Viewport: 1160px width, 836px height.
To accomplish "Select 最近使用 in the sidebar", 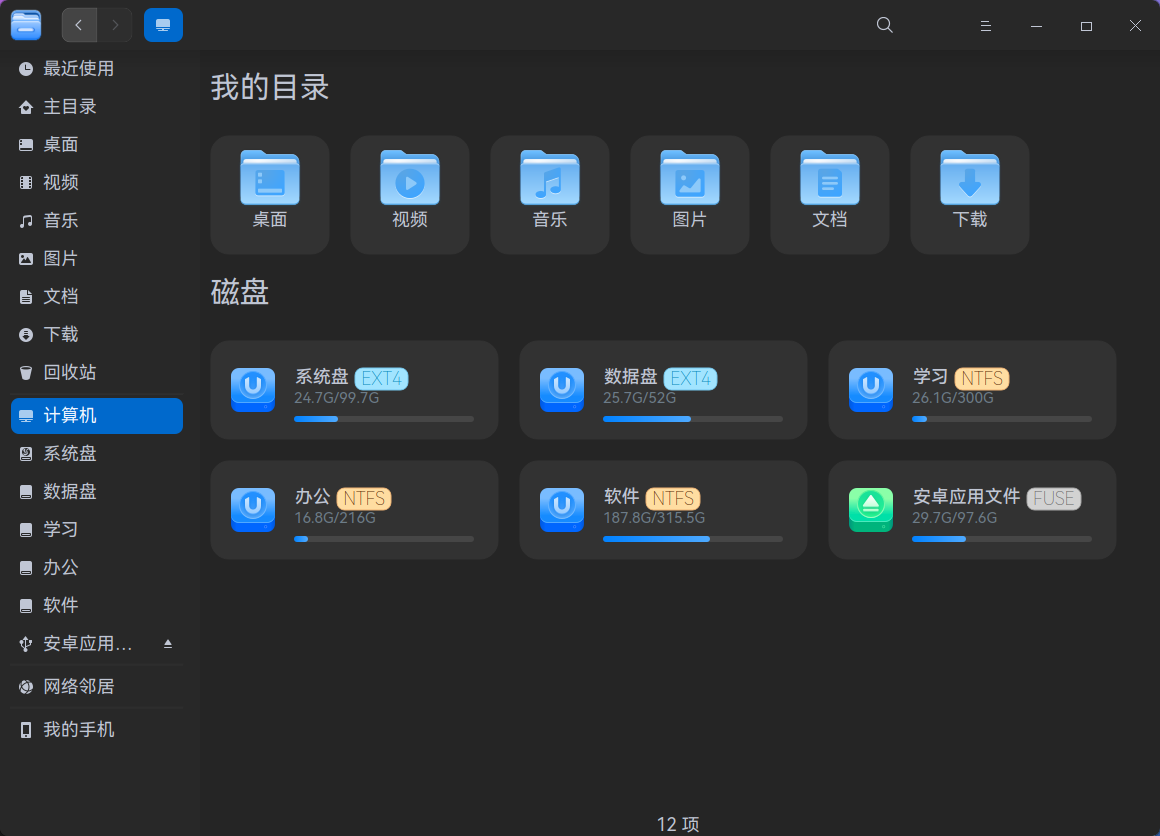I will pyautogui.click(x=97, y=69).
